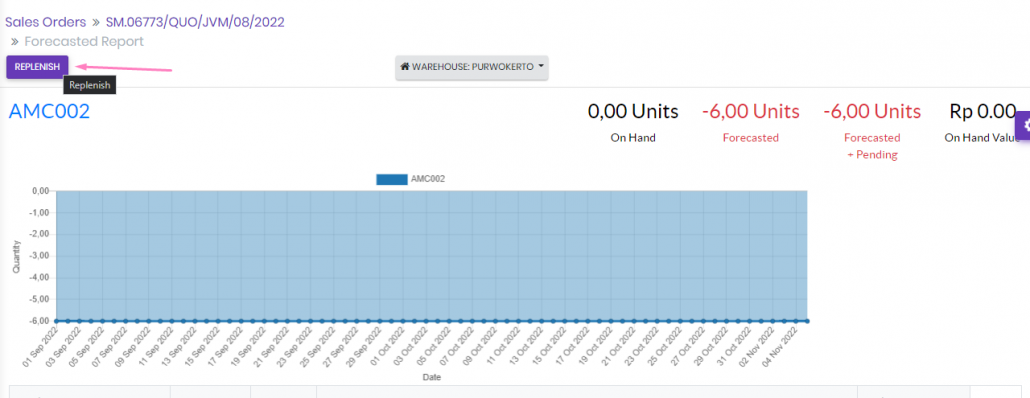Click data point at 15 Oct 2022
1030x398 pixels.
(565, 321)
